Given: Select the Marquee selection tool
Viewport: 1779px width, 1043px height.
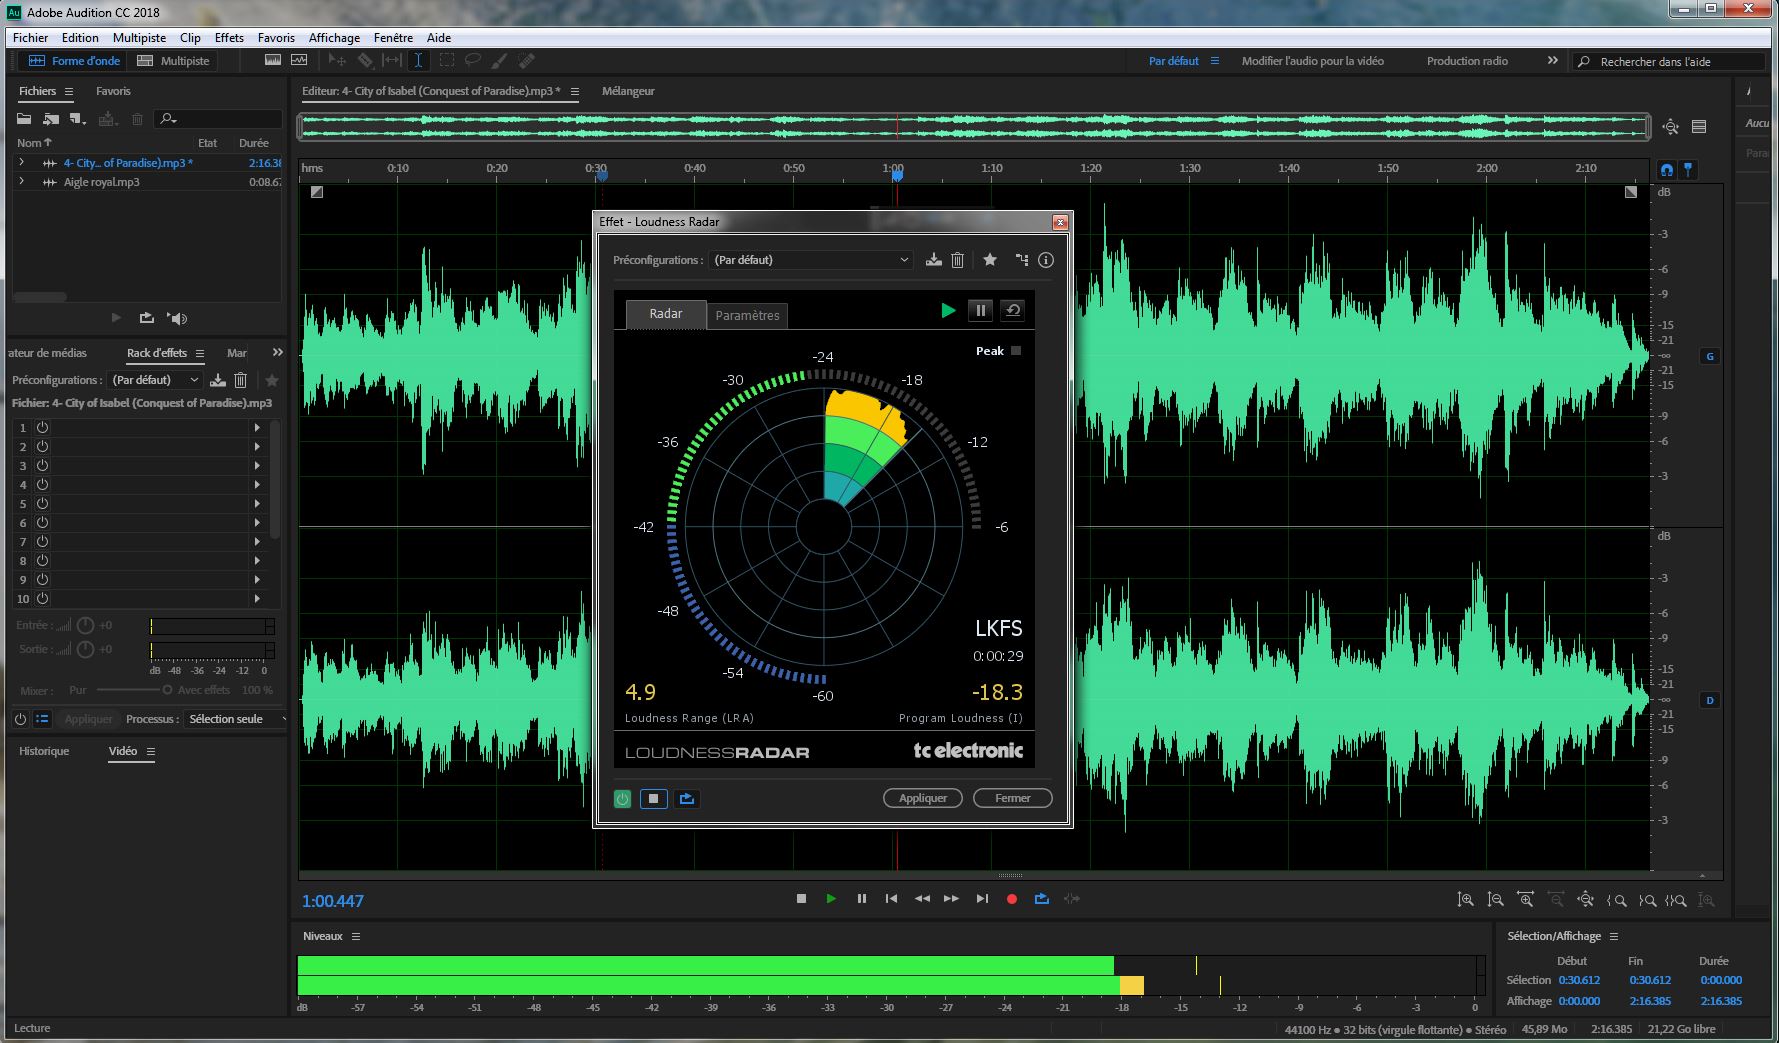Looking at the screenshot, I should click(446, 61).
